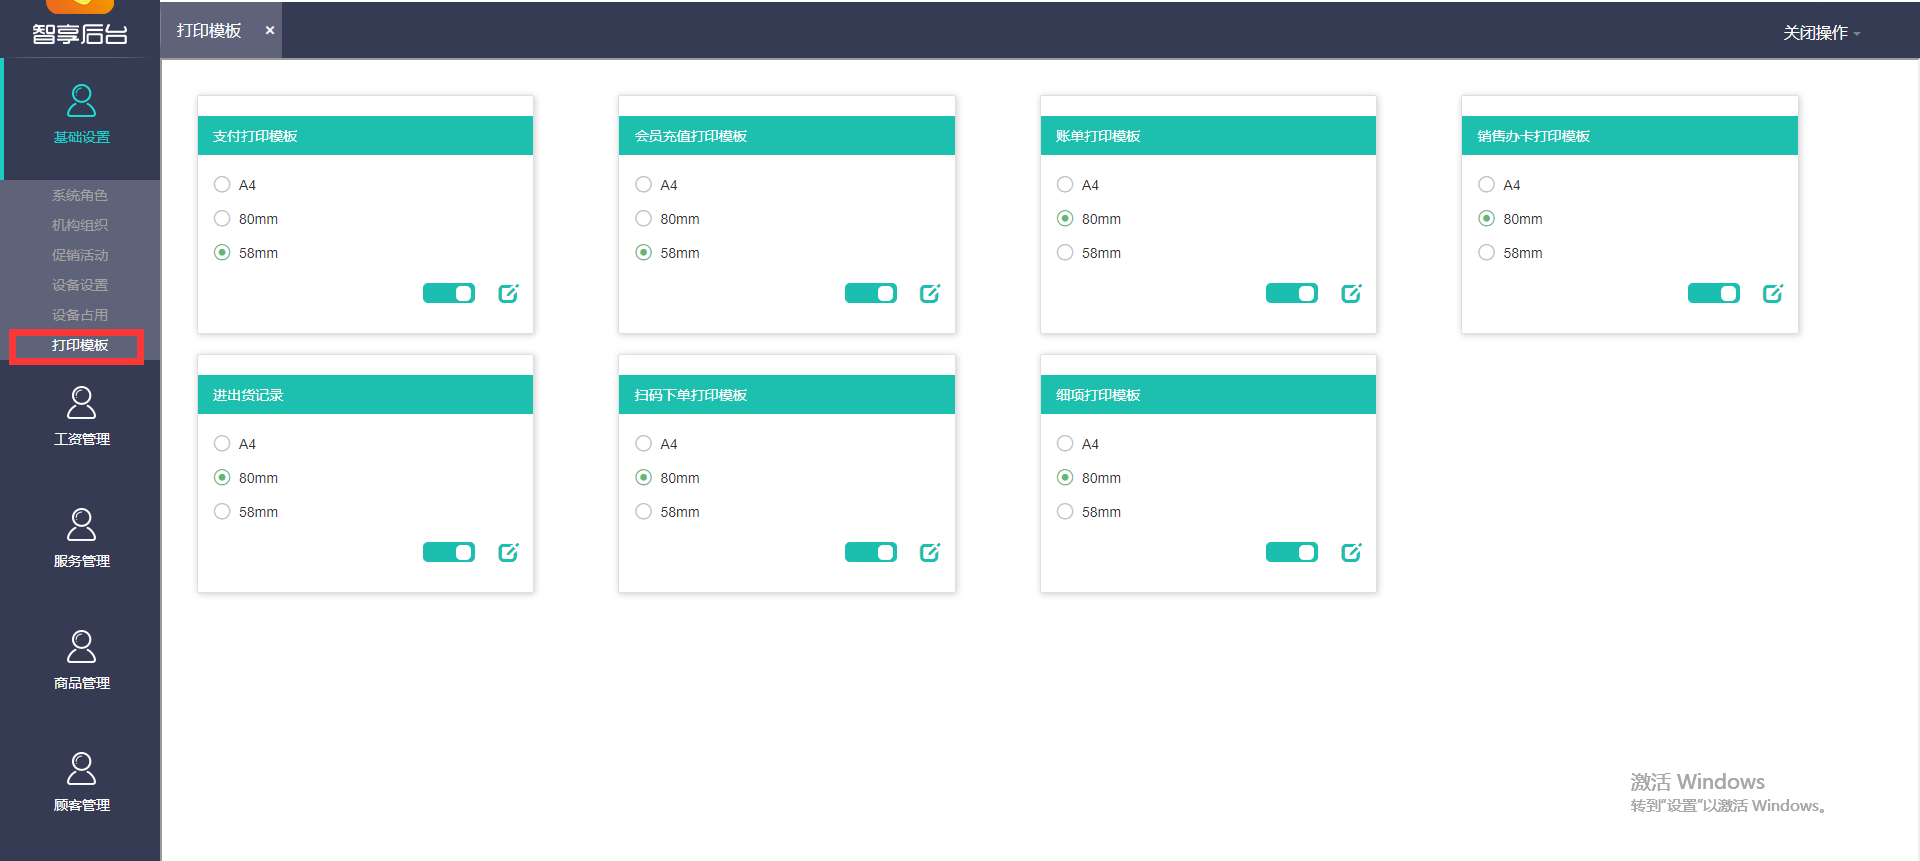Toggle 销售办卡打印模板 enable switch
Screen dimensions: 1920x861
[x=1714, y=293]
